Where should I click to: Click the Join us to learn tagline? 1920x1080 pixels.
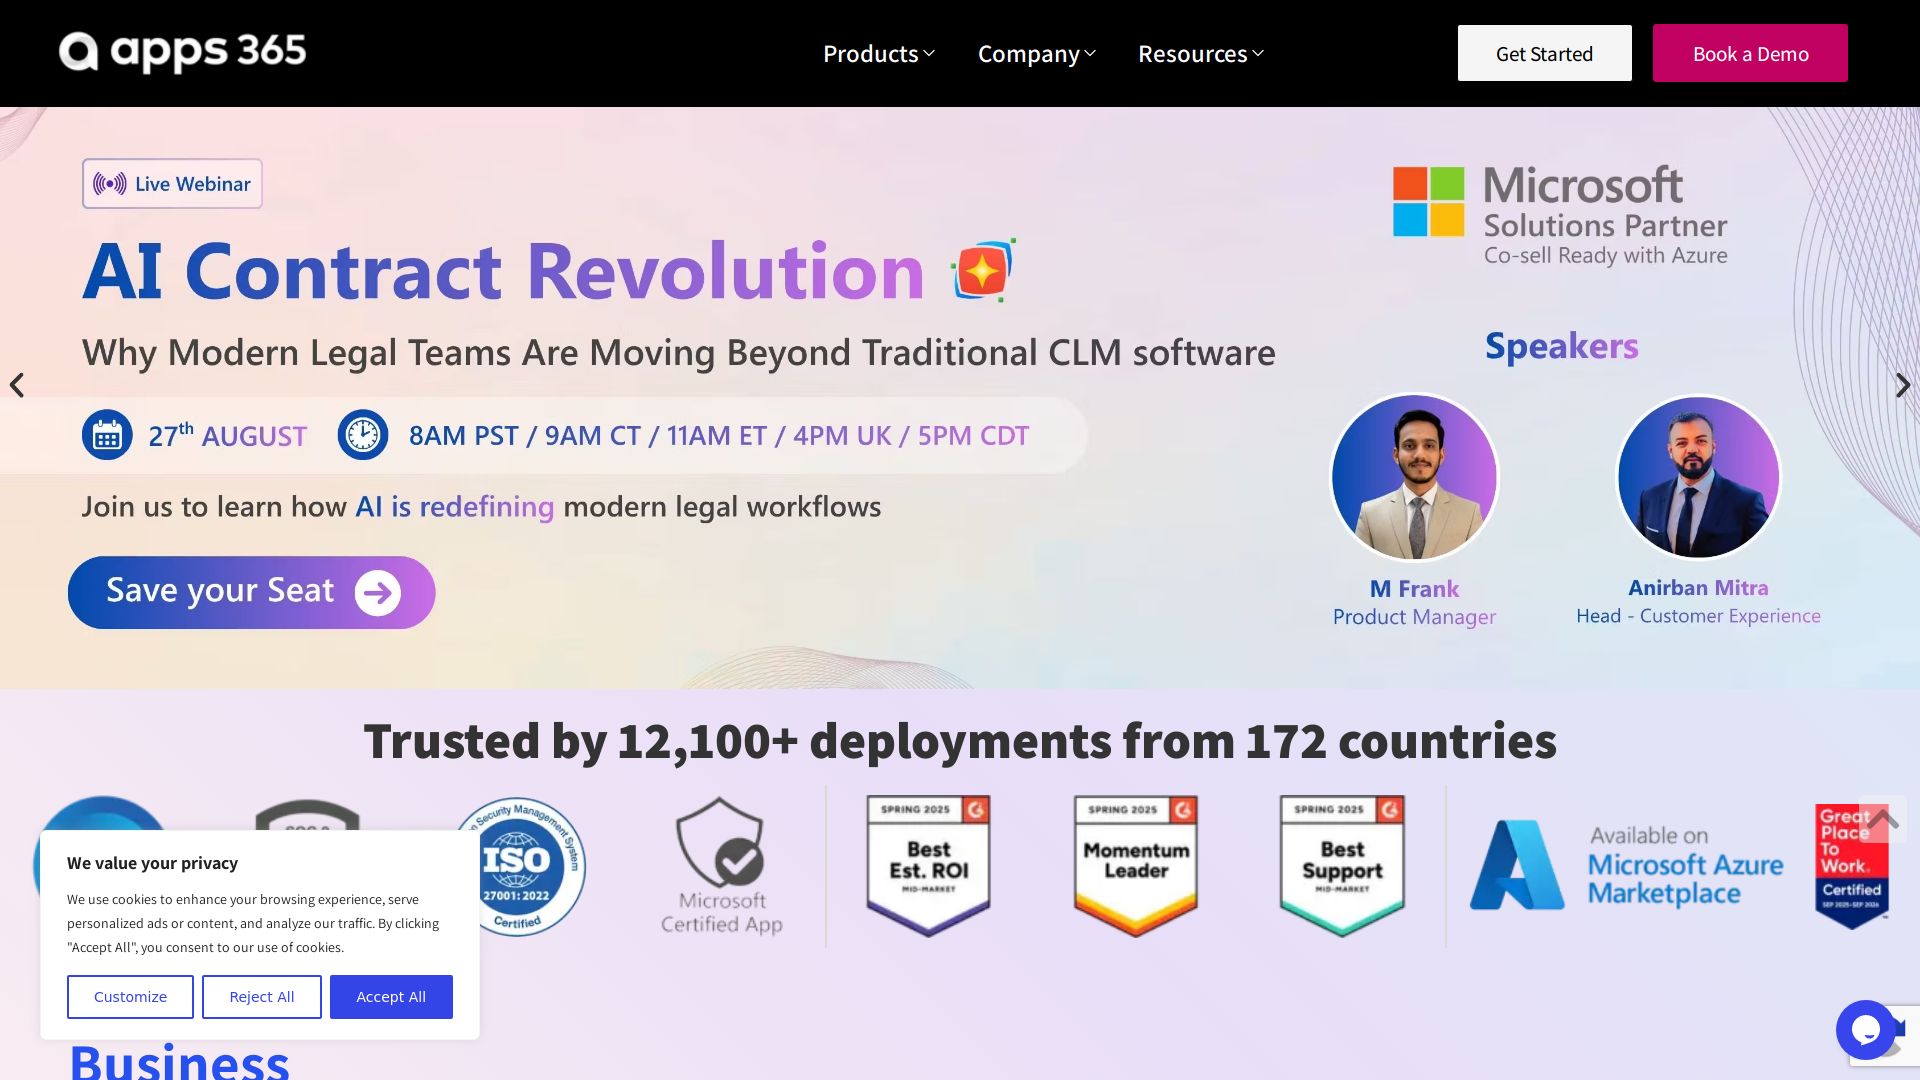tap(481, 507)
